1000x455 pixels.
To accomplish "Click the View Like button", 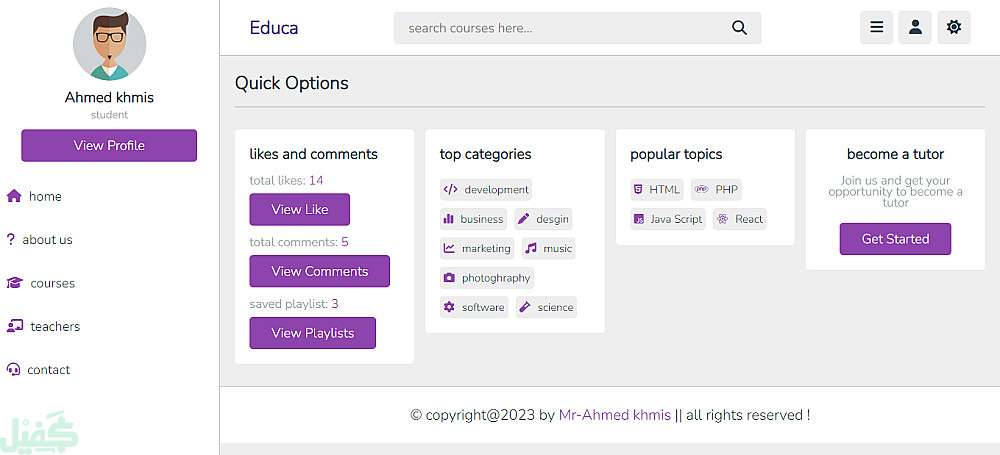I will (299, 209).
